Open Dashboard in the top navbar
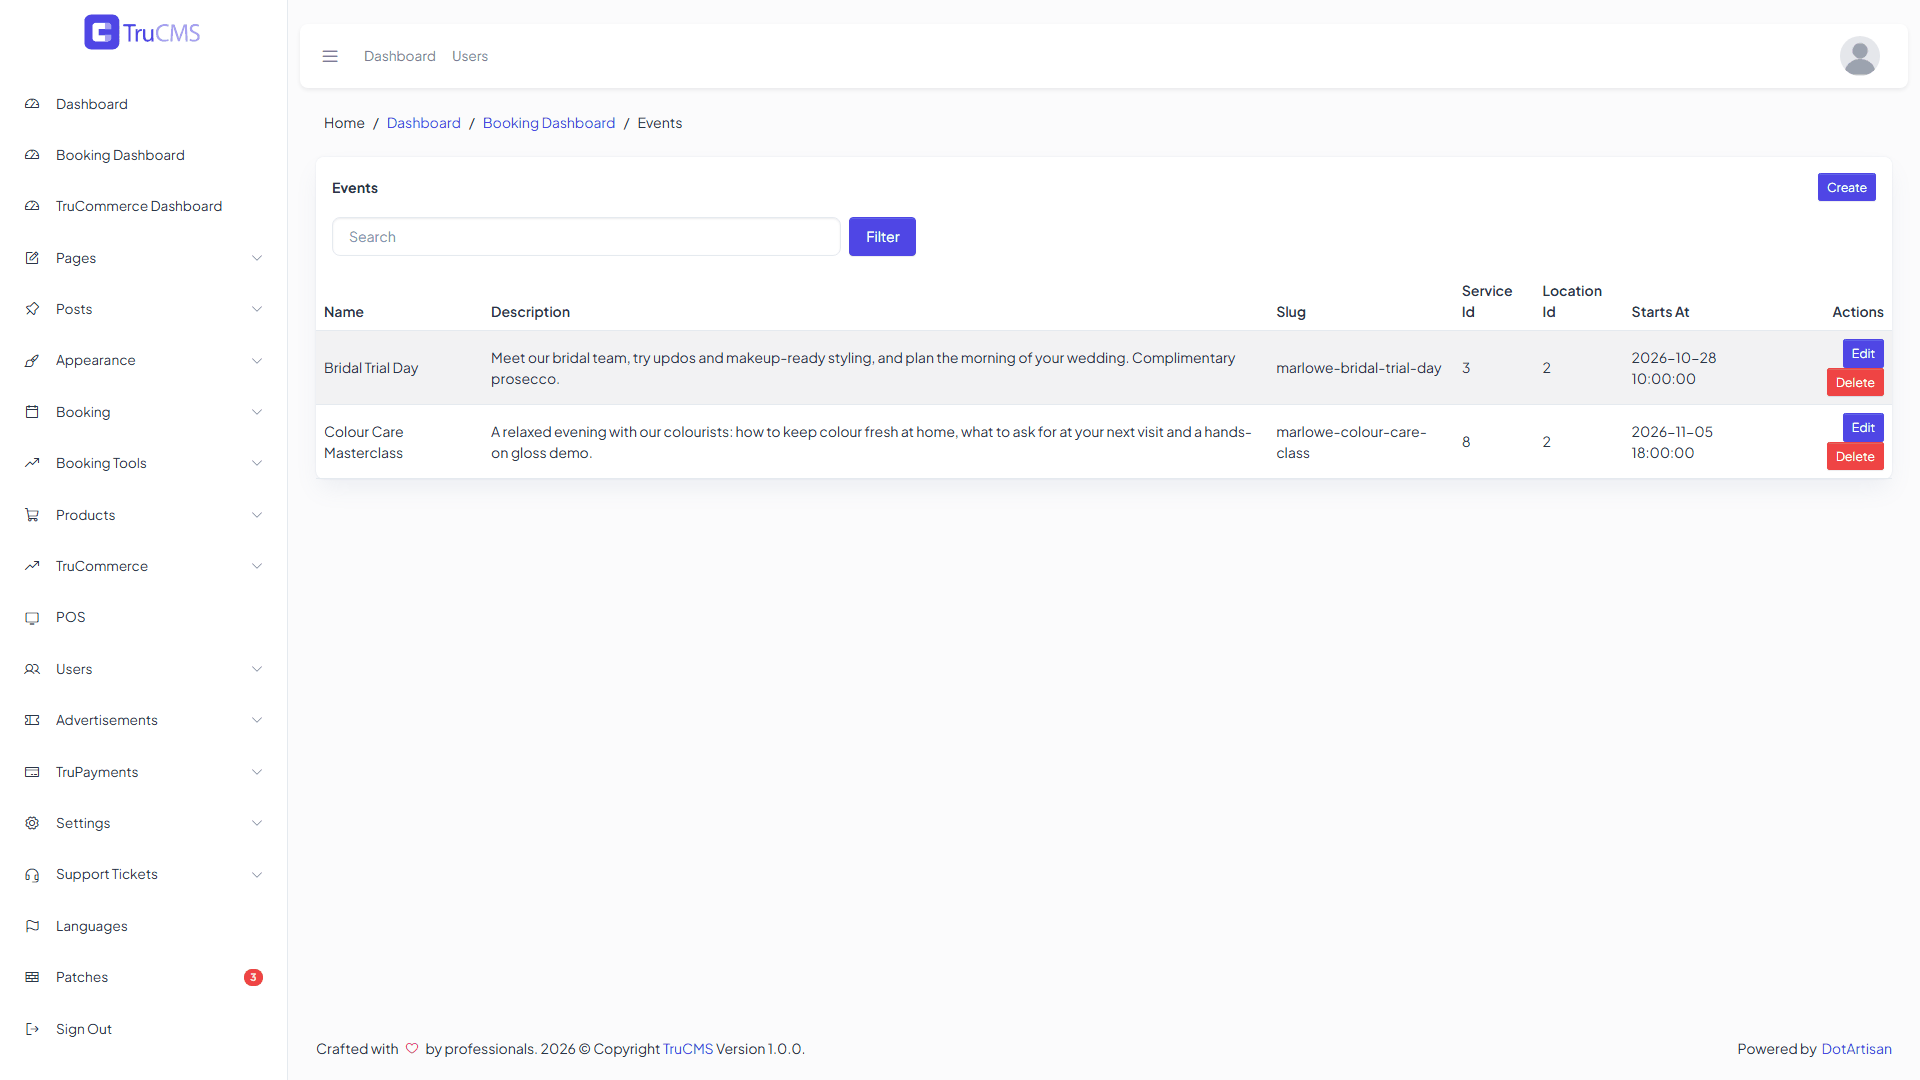1920x1080 pixels. pyautogui.click(x=400, y=56)
